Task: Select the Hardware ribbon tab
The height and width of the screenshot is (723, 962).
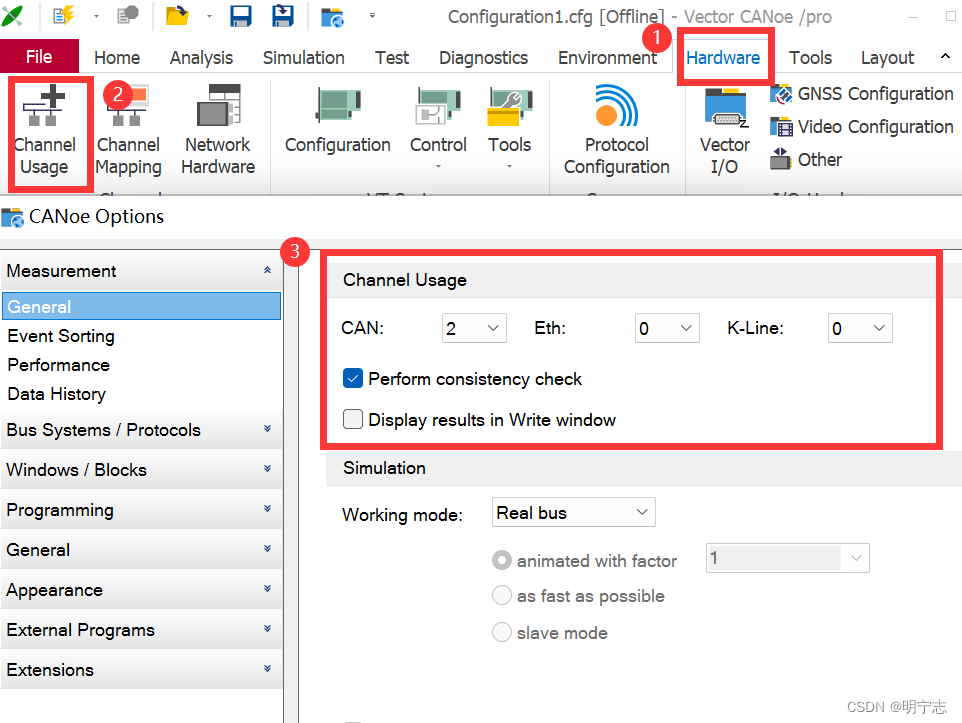Action: (x=723, y=58)
